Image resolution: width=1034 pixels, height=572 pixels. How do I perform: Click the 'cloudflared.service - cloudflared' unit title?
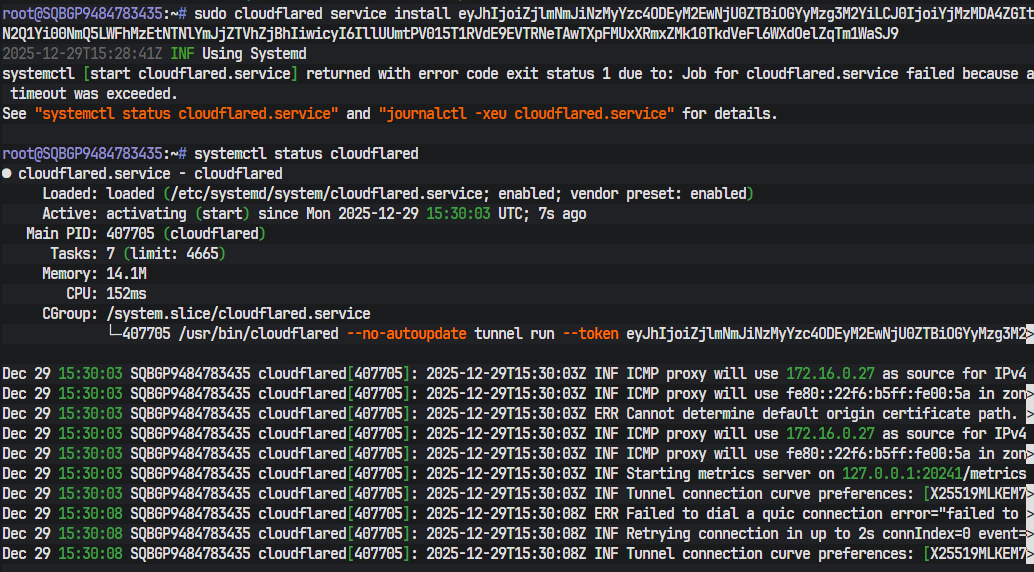tap(150, 174)
